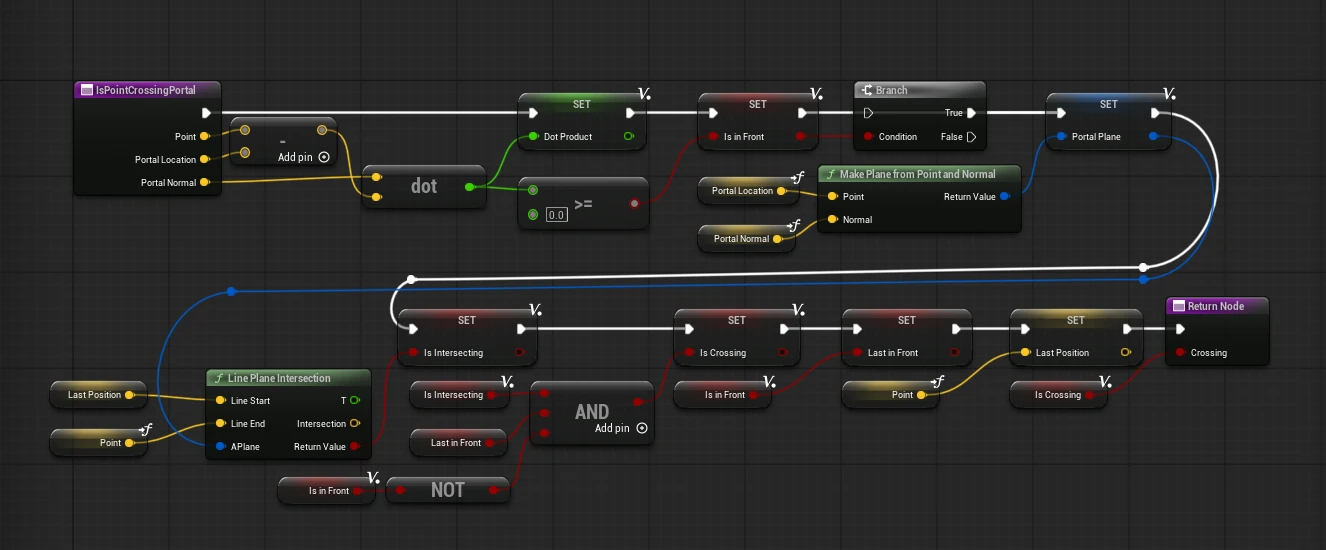Select the dot product node

[424, 186]
